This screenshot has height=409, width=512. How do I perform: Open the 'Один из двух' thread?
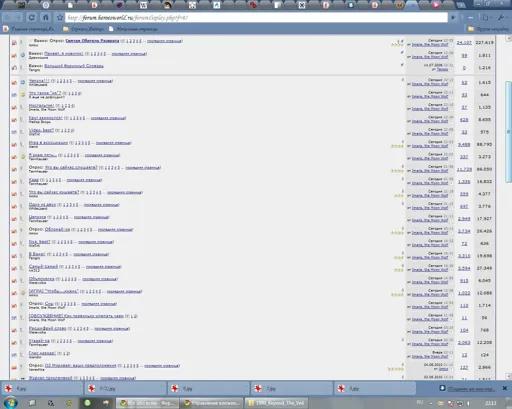(42, 204)
